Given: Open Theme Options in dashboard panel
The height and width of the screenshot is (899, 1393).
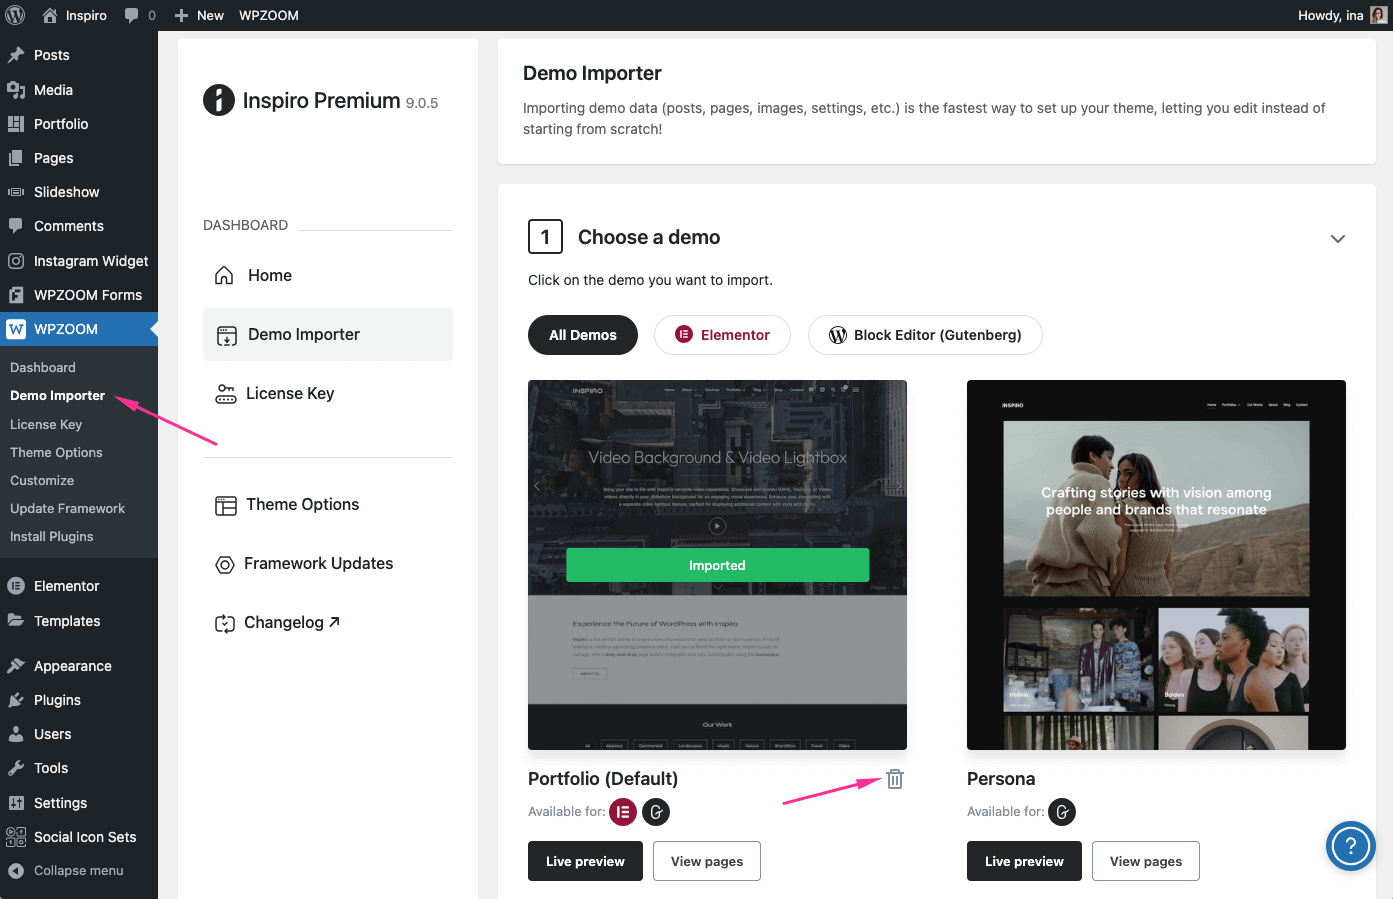Looking at the screenshot, I should coord(328,504).
